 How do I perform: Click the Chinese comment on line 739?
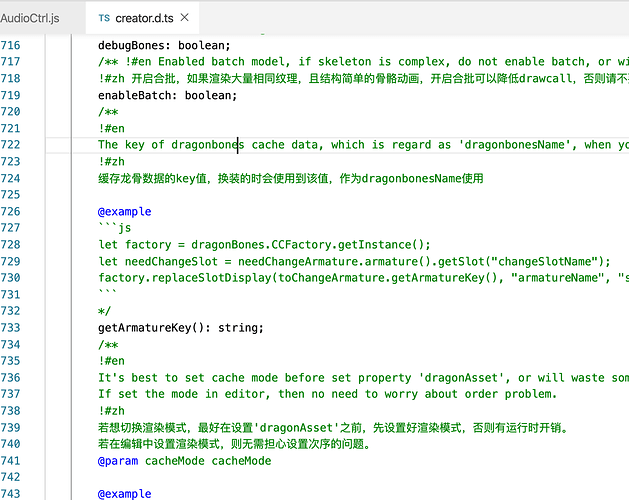(334, 427)
